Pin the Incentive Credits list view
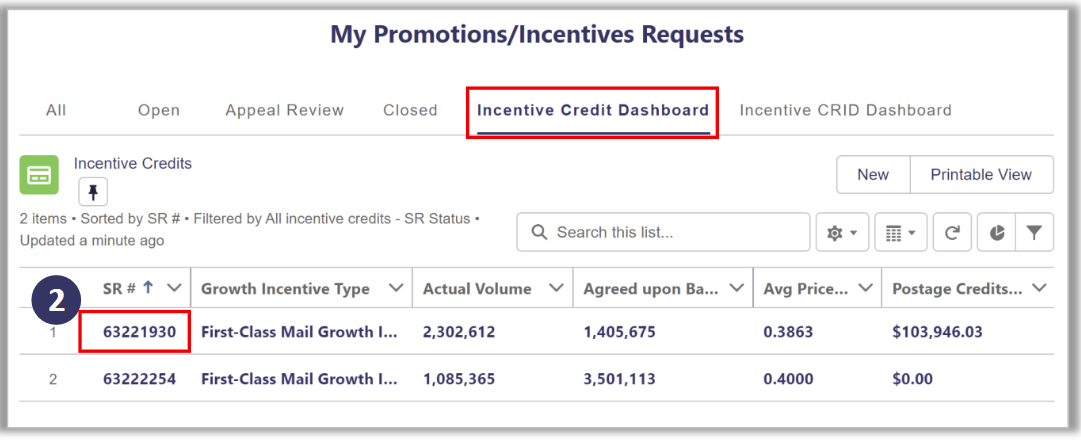The image size is (1081, 444). (93, 192)
